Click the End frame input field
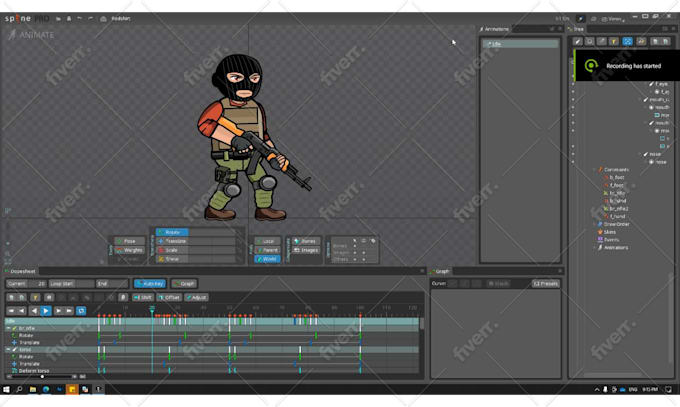The image size is (680, 407). (x=112, y=283)
